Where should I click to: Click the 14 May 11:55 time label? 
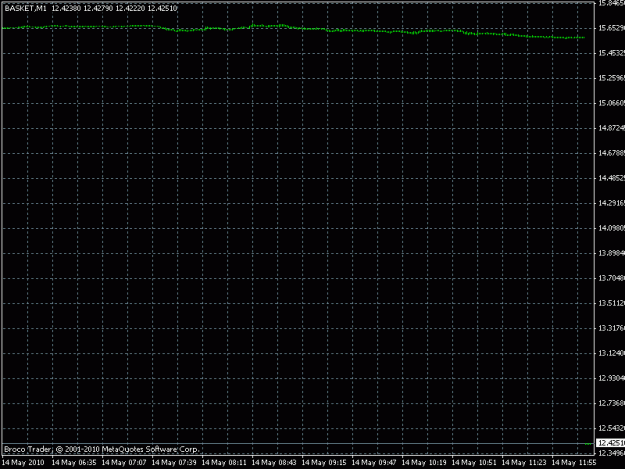point(574,463)
